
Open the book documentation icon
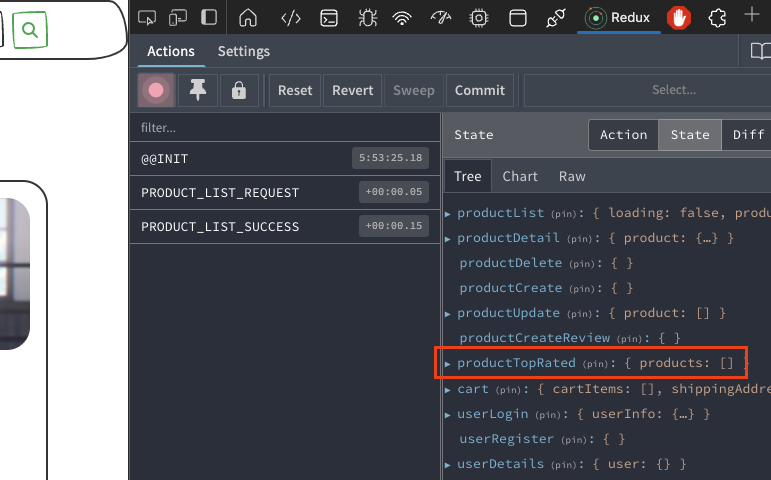(760, 51)
